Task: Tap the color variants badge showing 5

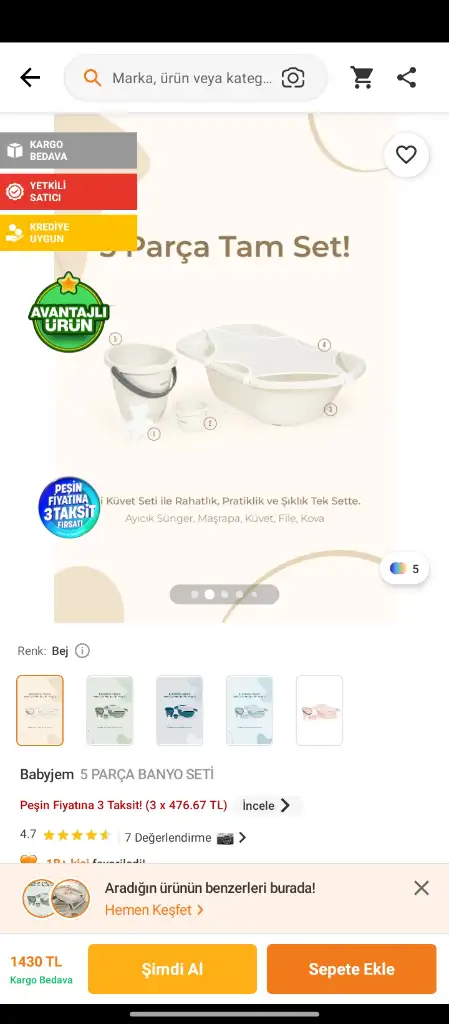Action: point(405,568)
